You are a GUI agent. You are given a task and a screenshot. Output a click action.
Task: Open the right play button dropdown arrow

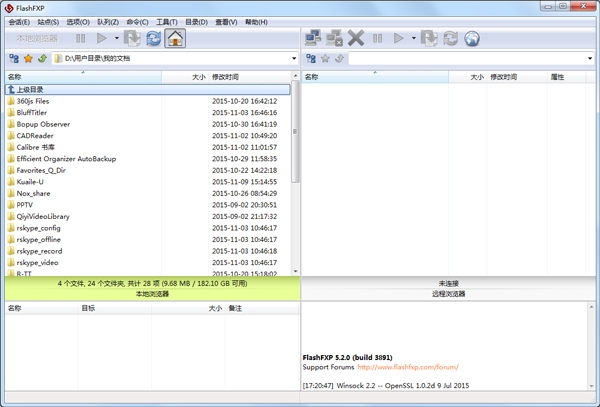[x=414, y=38]
